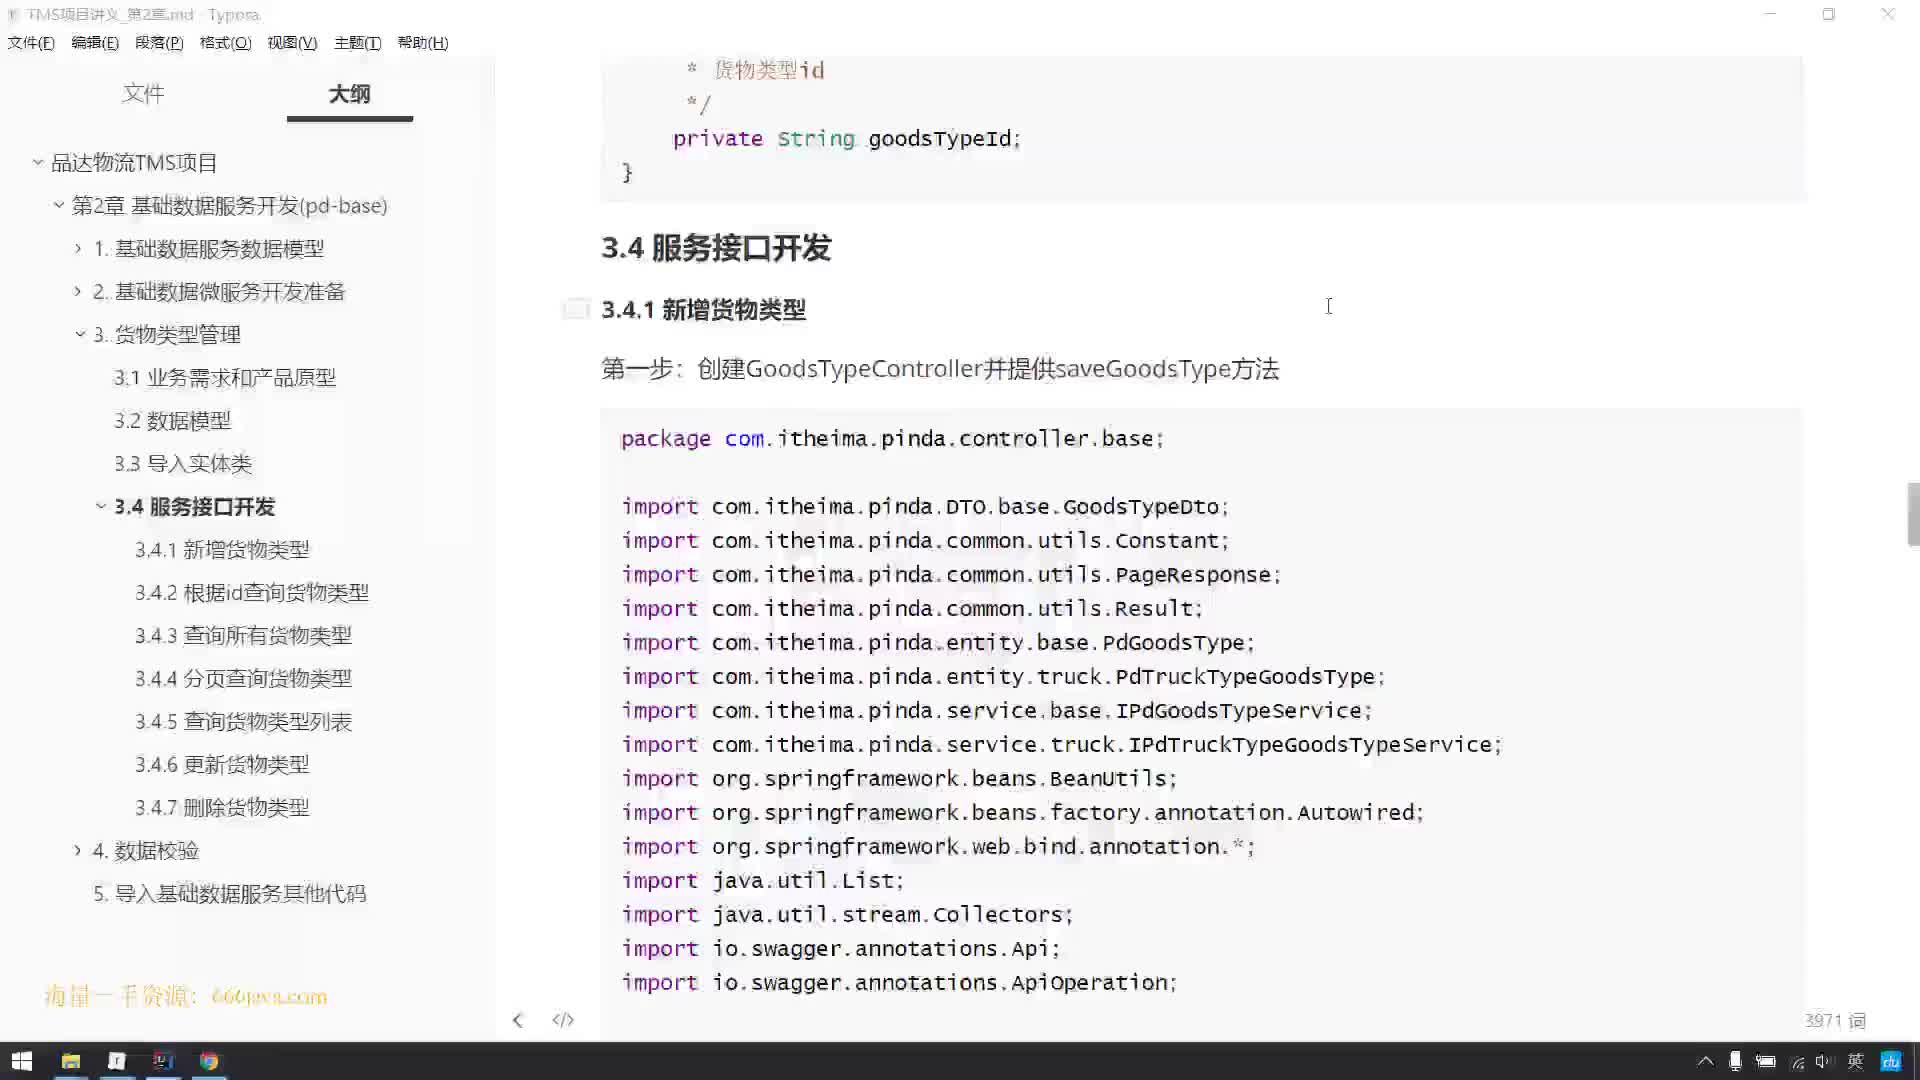Open 帮助(H) menu
The image size is (1920, 1080).
422,42
